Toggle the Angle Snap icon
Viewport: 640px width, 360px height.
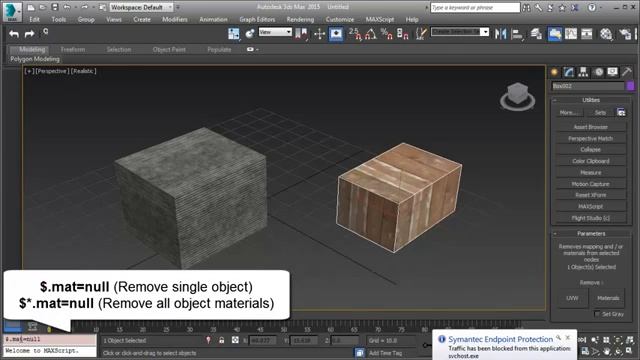pyautogui.click(x=371, y=34)
